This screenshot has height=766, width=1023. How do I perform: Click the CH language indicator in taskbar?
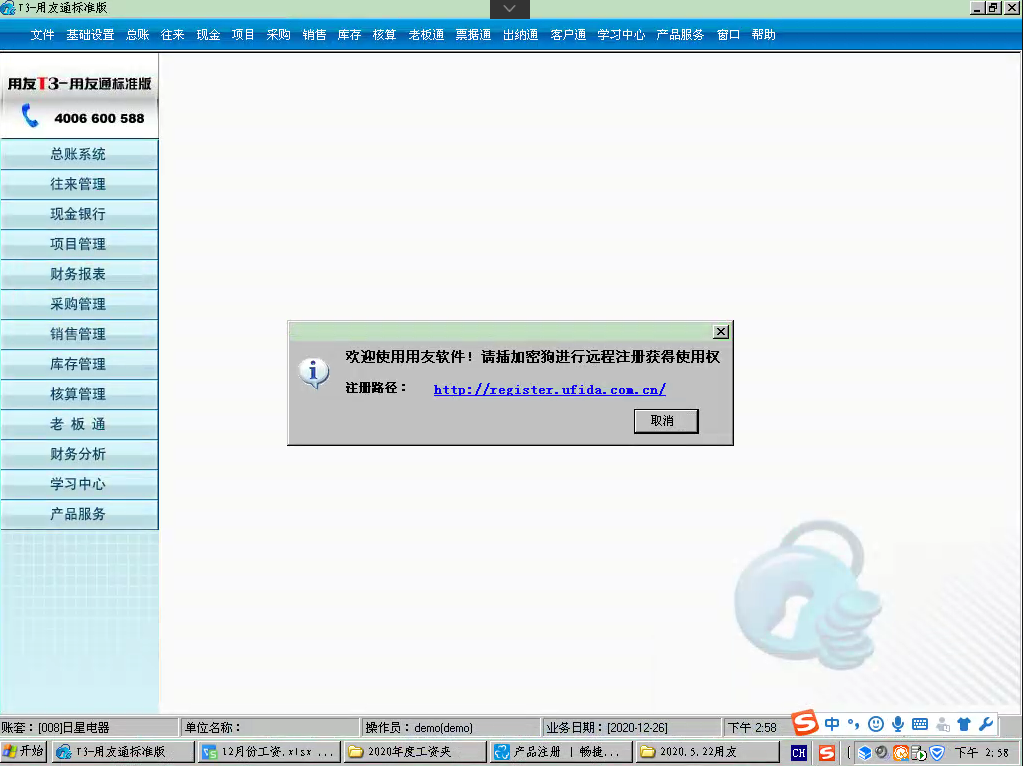pyautogui.click(x=799, y=752)
